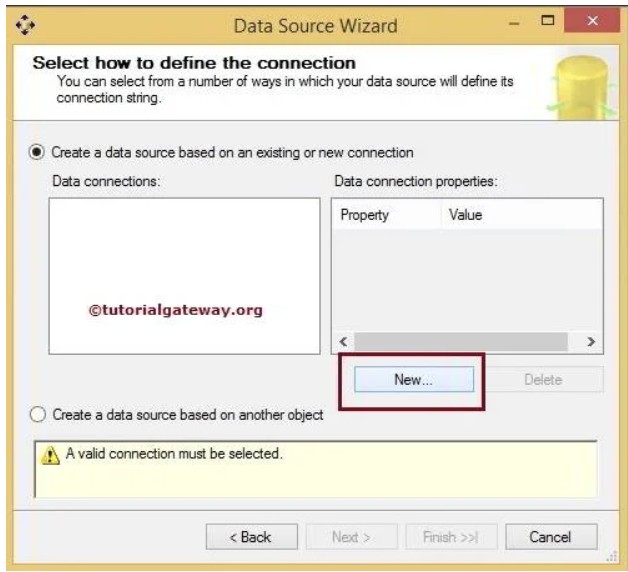Click the New... connection button
The image size is (628, 572).
pyautogui.click(x=414, y=379)
